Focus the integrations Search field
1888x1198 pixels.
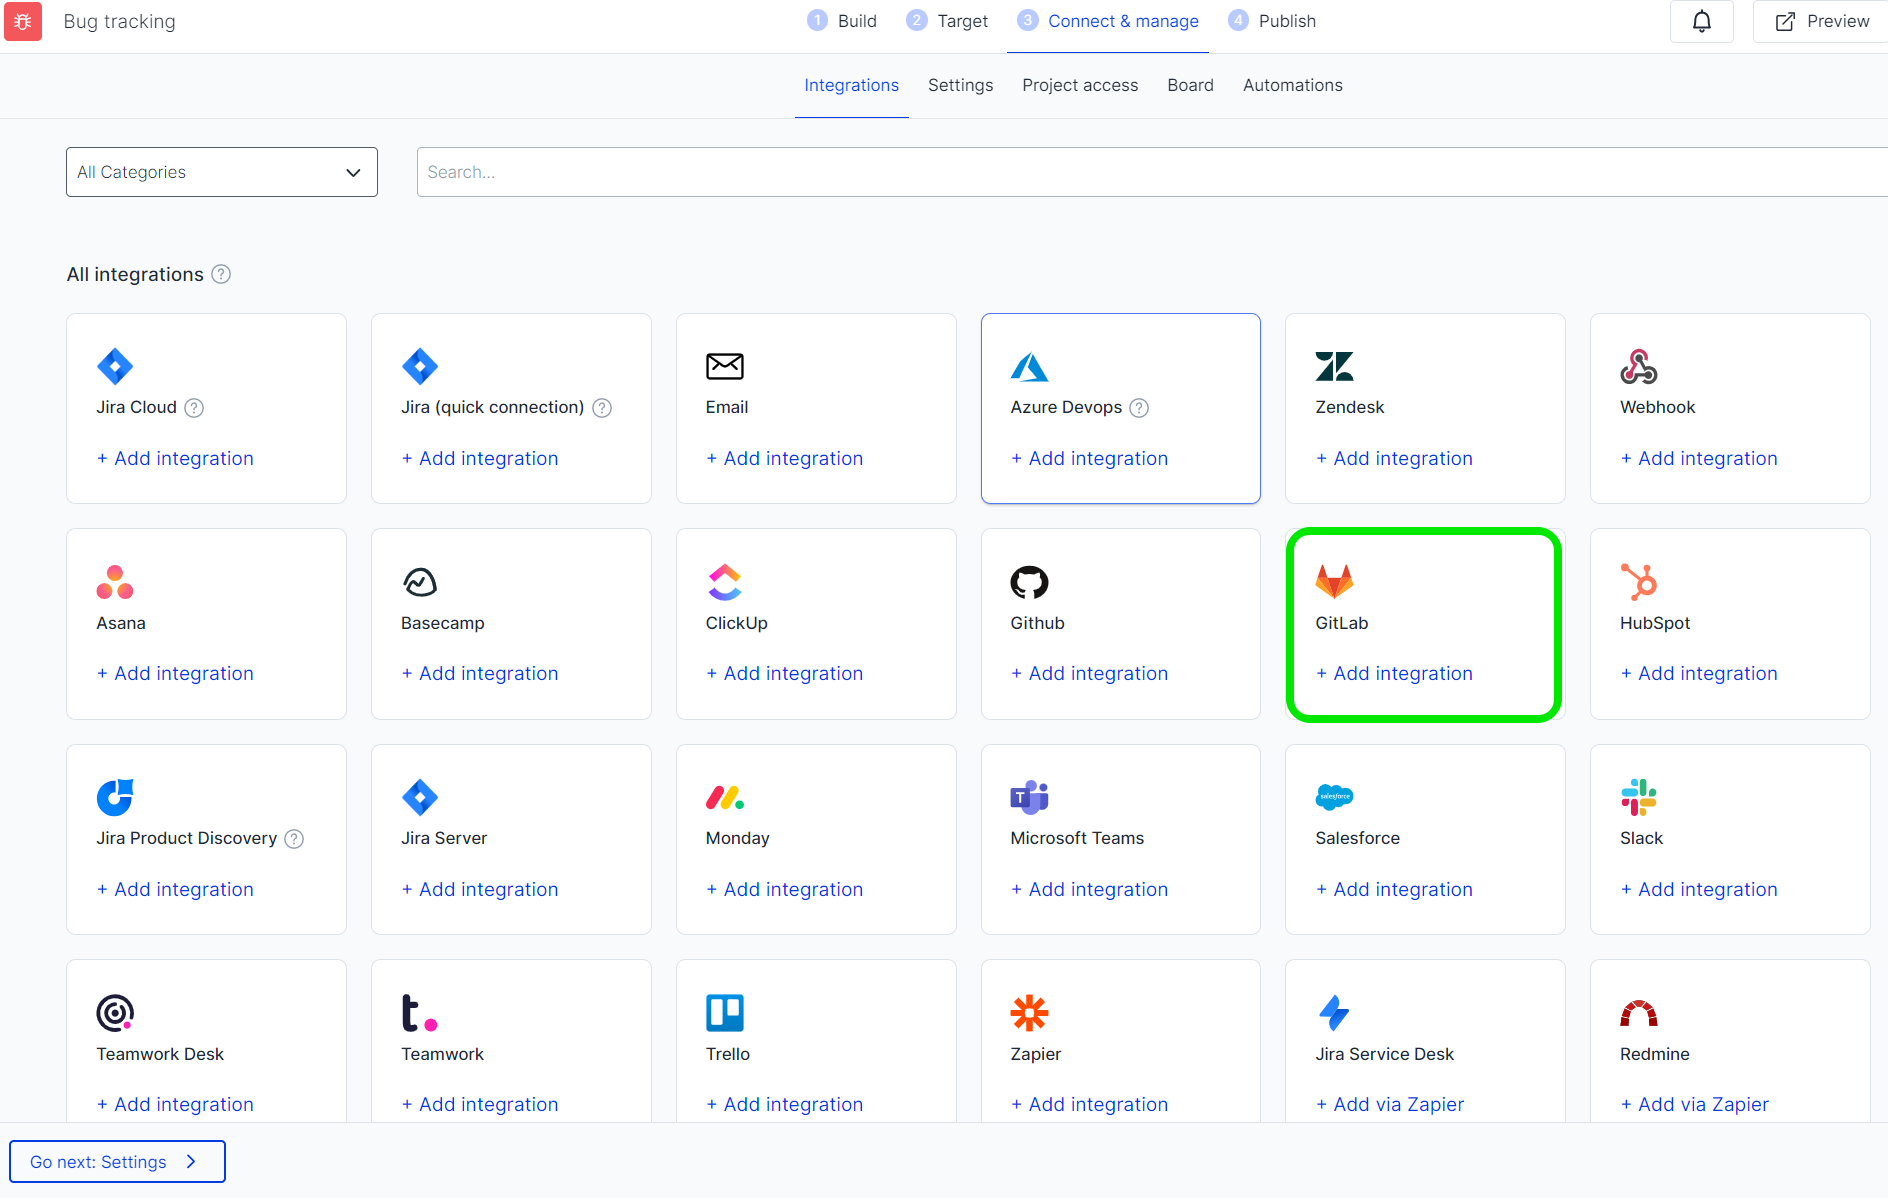coord(1152,172)
